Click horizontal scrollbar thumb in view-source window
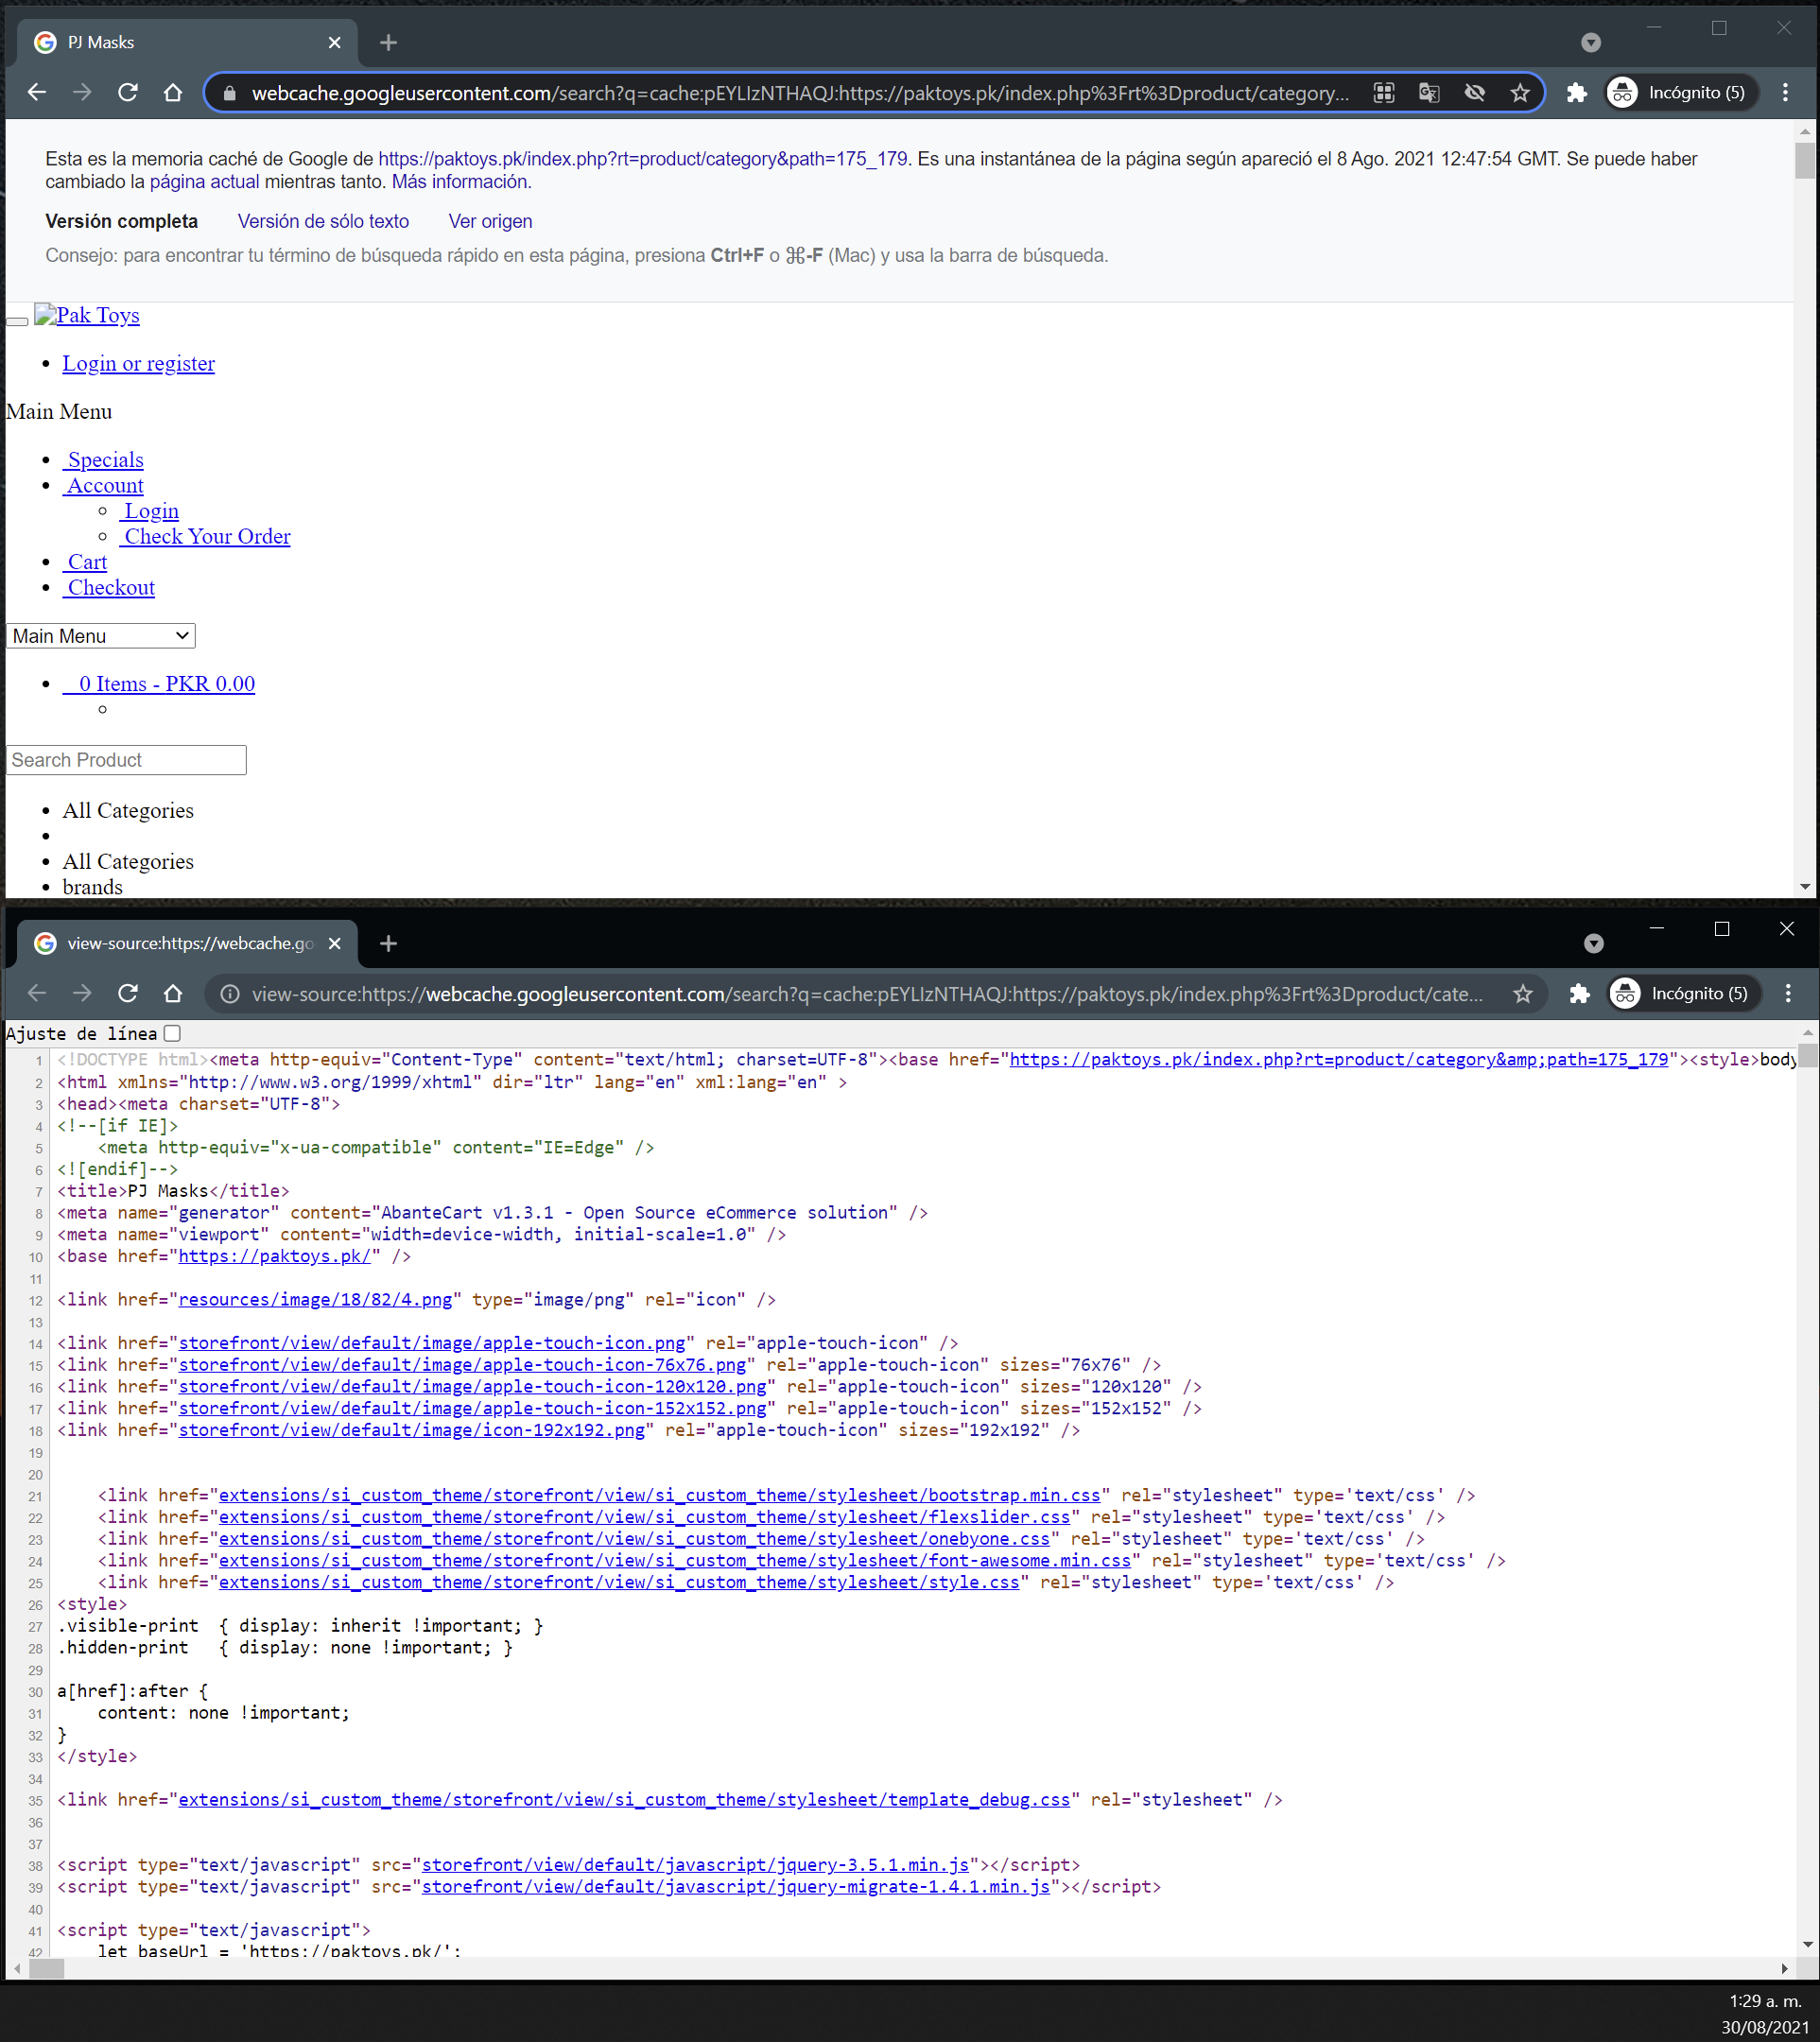Screen dimensions: 1820x2042 pyautogui.click(x=46, y=1969)
